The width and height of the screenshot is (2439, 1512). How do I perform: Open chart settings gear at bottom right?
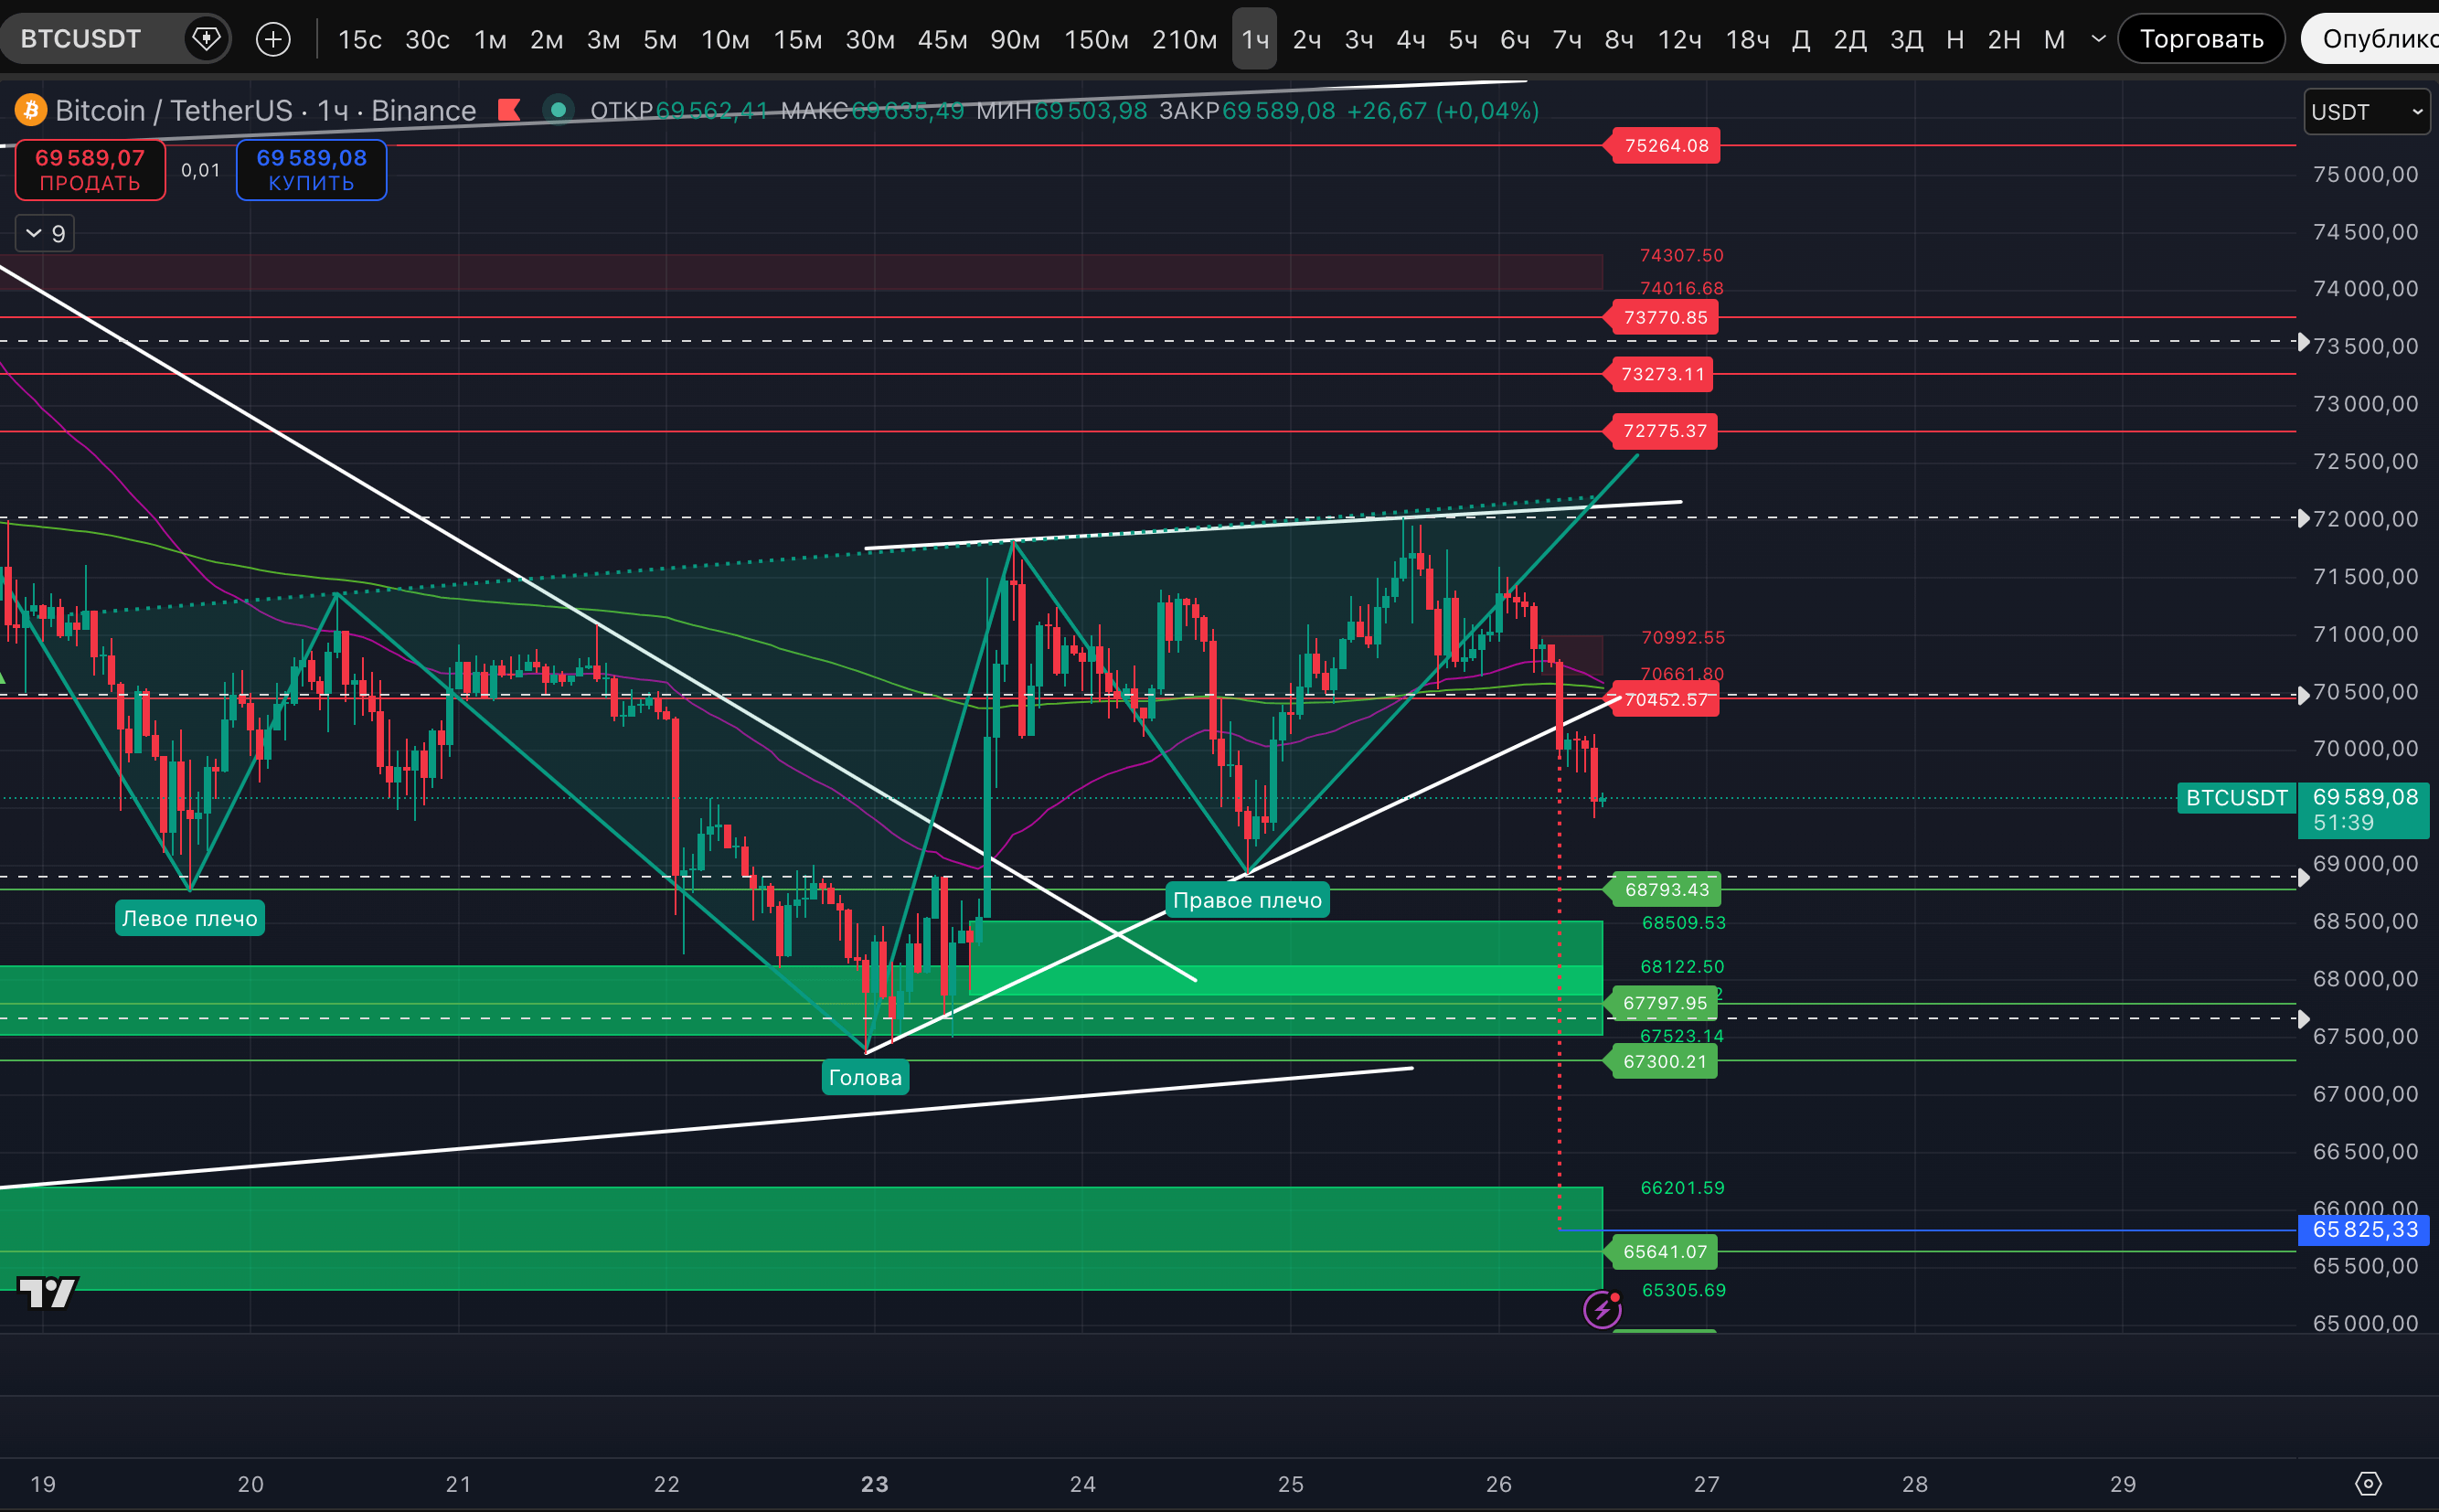2368,1484
